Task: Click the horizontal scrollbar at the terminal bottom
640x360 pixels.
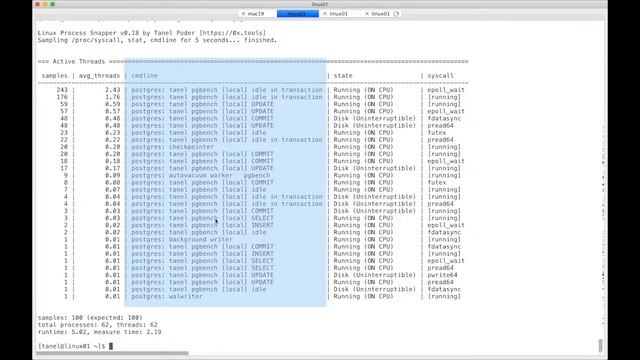Action: [x=112, y=353]
